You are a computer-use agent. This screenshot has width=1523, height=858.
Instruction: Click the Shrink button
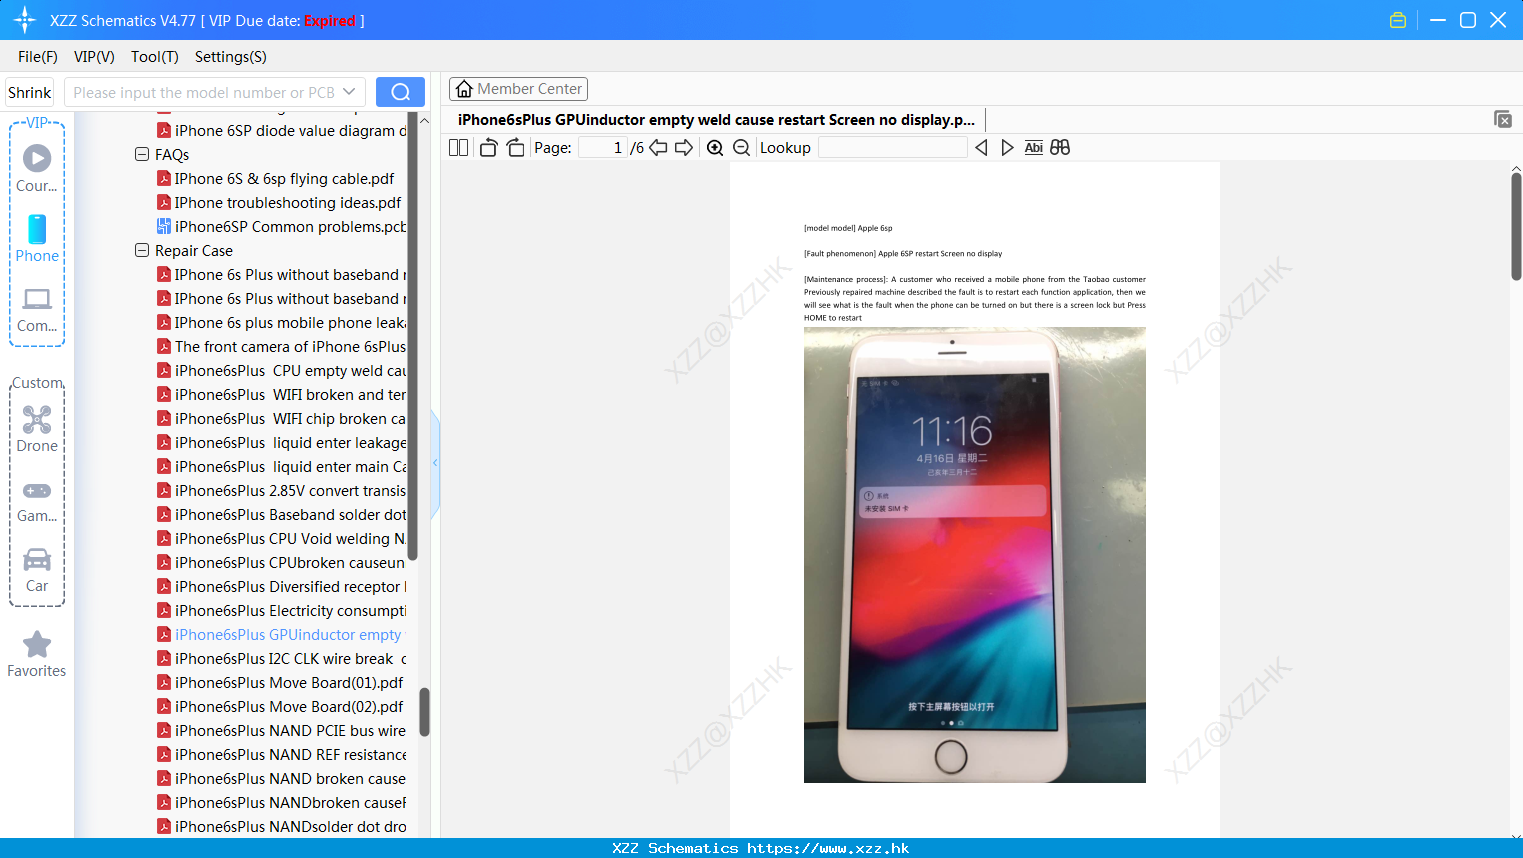tap(29, 92)
